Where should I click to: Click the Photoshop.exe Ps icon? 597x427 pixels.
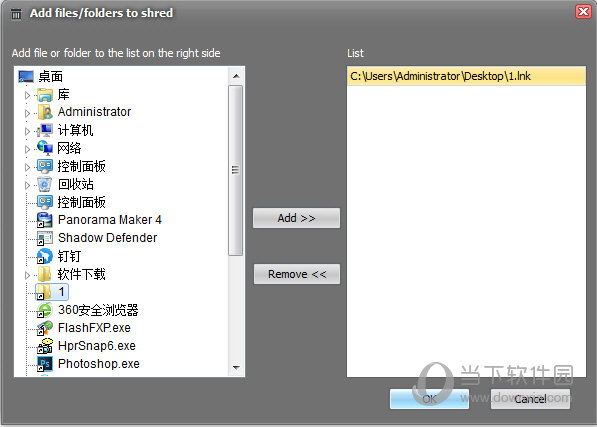45,364
